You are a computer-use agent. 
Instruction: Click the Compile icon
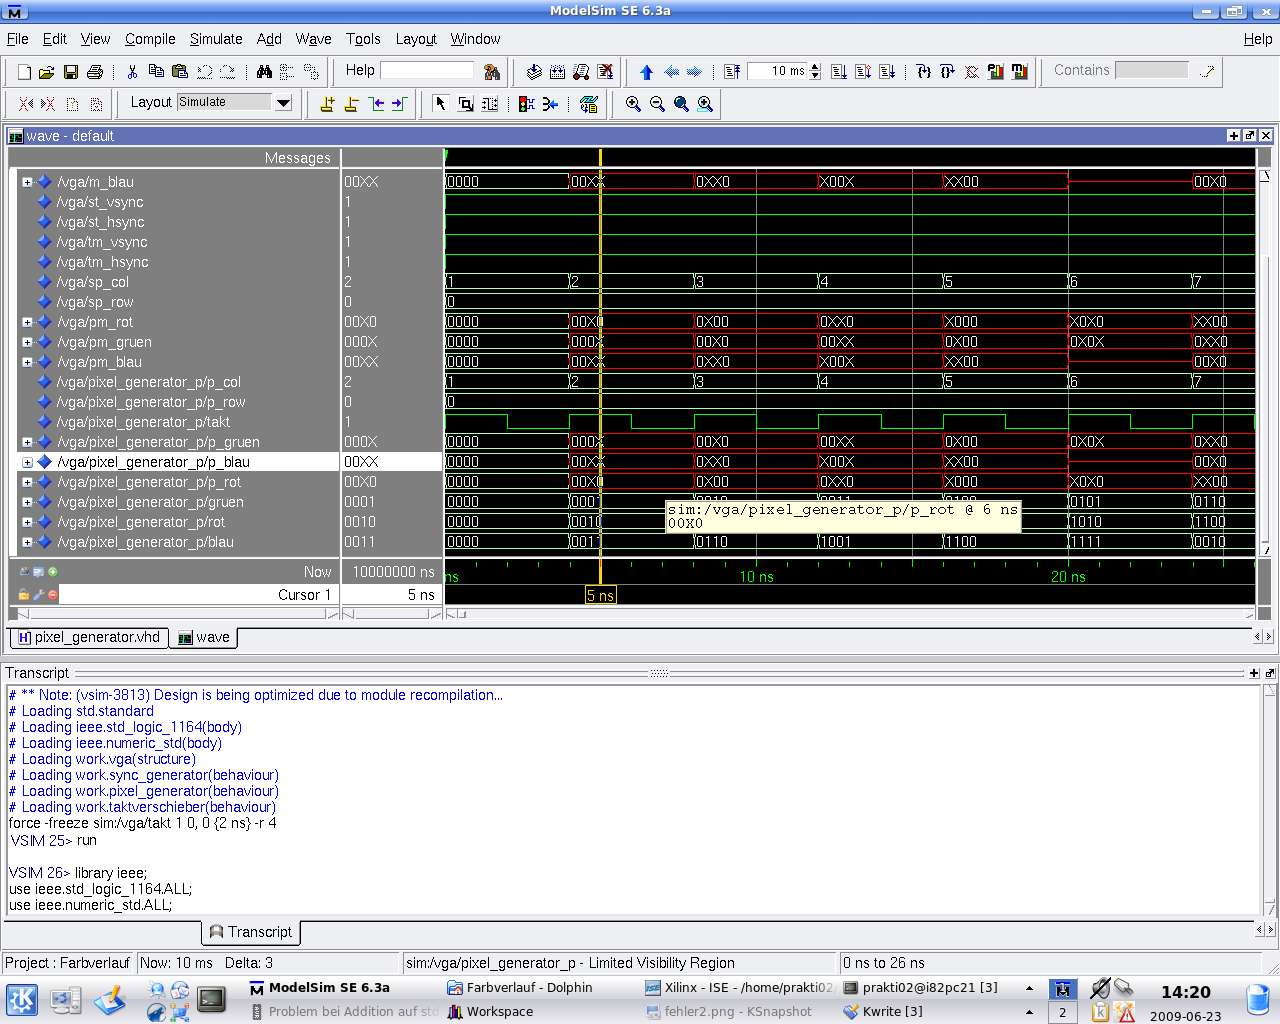point(534,72)
